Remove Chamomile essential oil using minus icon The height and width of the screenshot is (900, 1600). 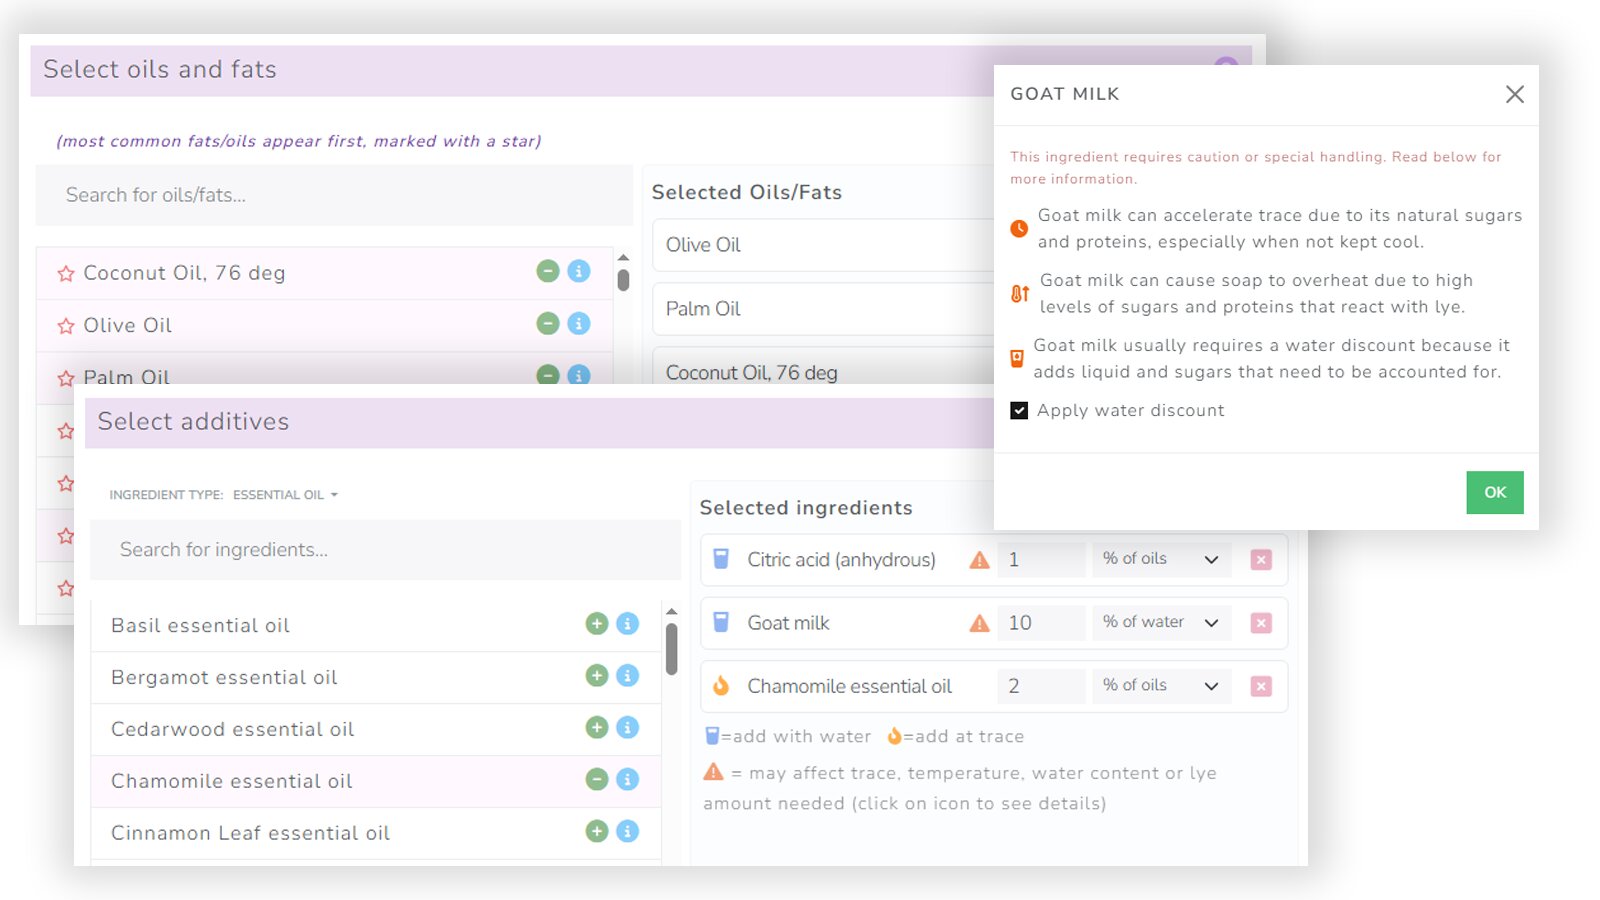[x=597, y=780]
